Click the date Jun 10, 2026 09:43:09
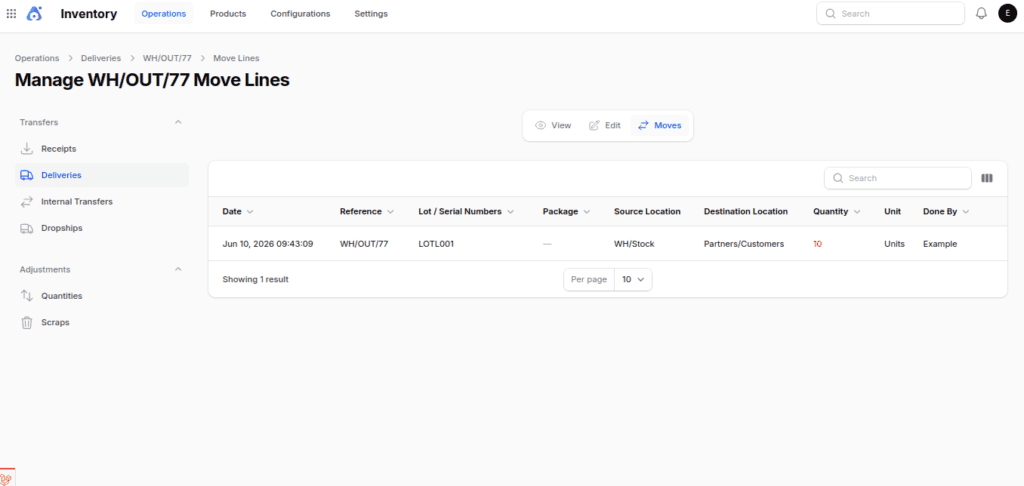The width and height of the screenshot is (1024, 486). click(x=268, y=244)
